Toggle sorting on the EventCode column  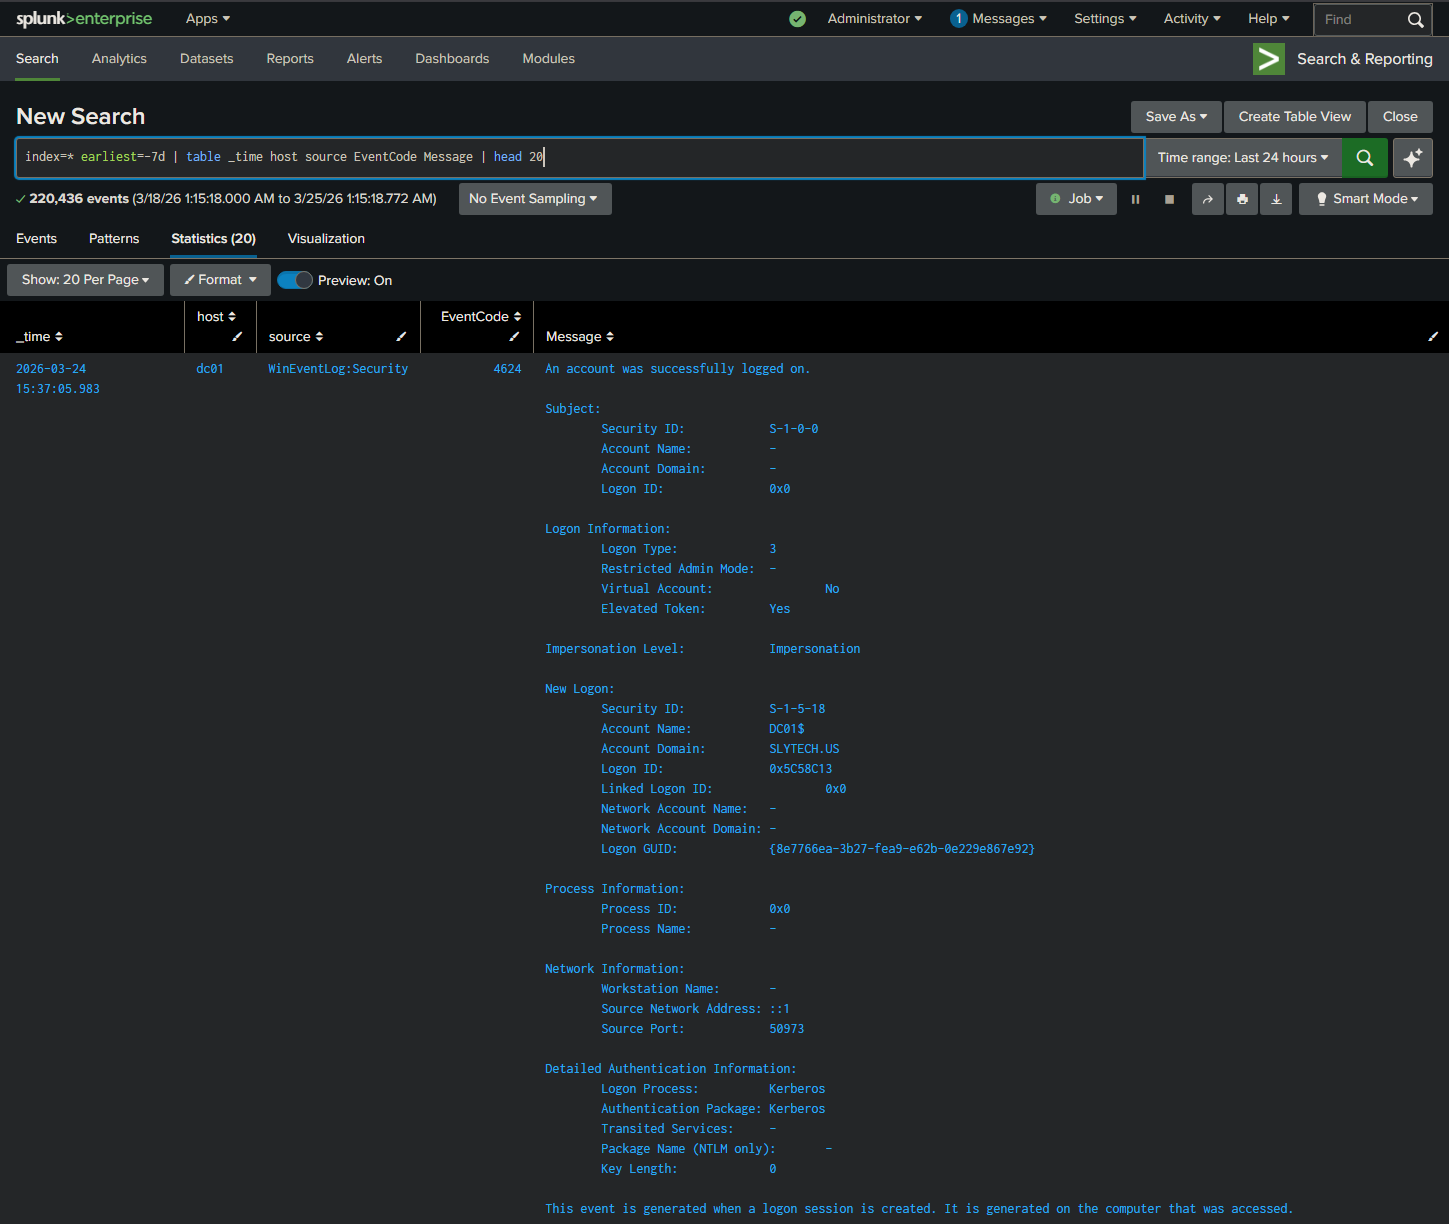pos(517,316)
